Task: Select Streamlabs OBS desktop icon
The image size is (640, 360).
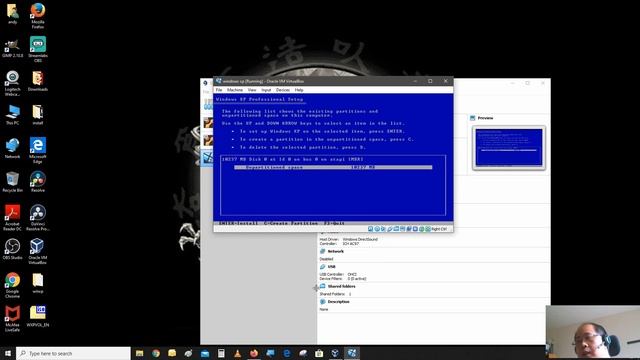Action: (x=38, y=49)
